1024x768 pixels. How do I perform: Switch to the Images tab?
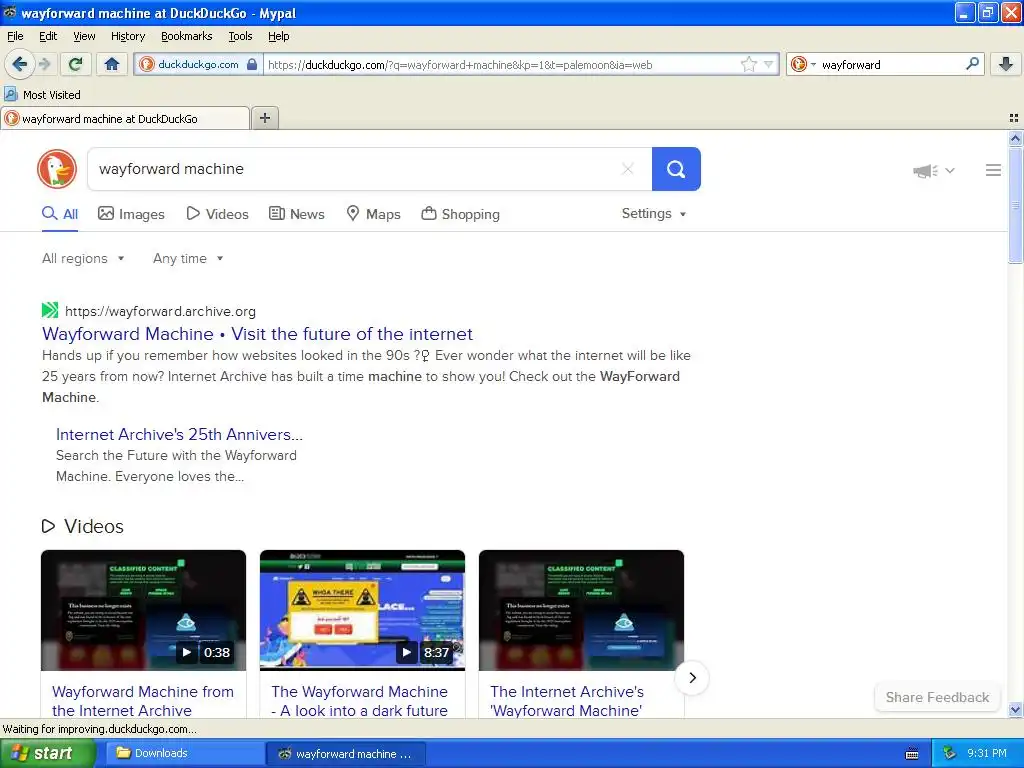click(131, 214)
